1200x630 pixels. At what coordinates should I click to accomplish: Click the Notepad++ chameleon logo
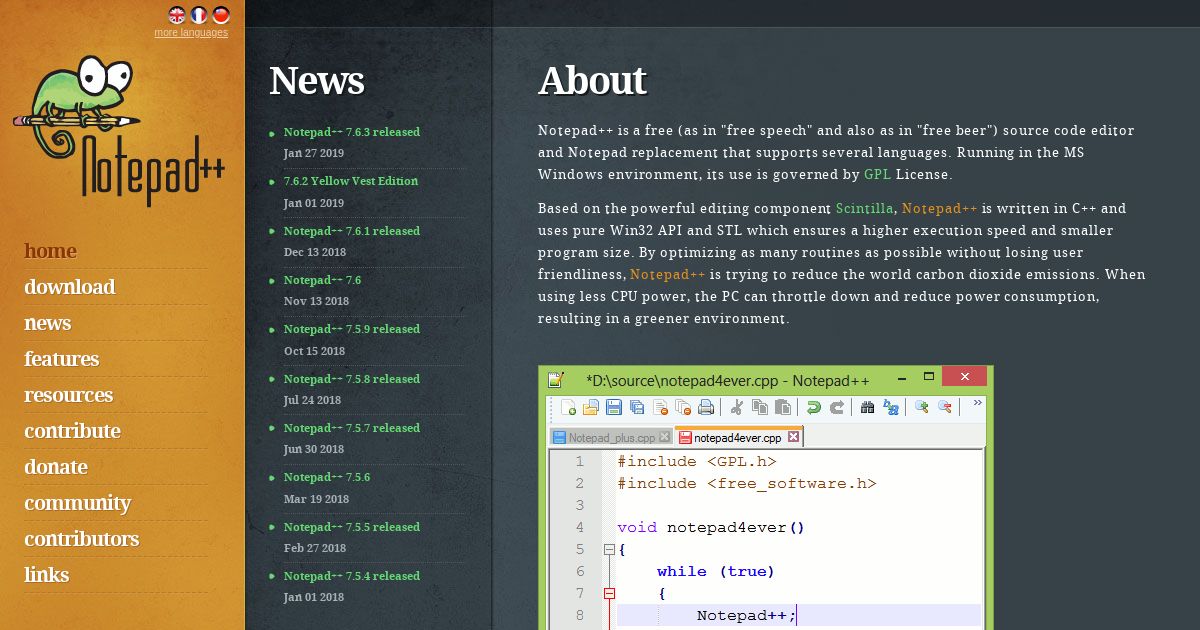tap(119, 129)
